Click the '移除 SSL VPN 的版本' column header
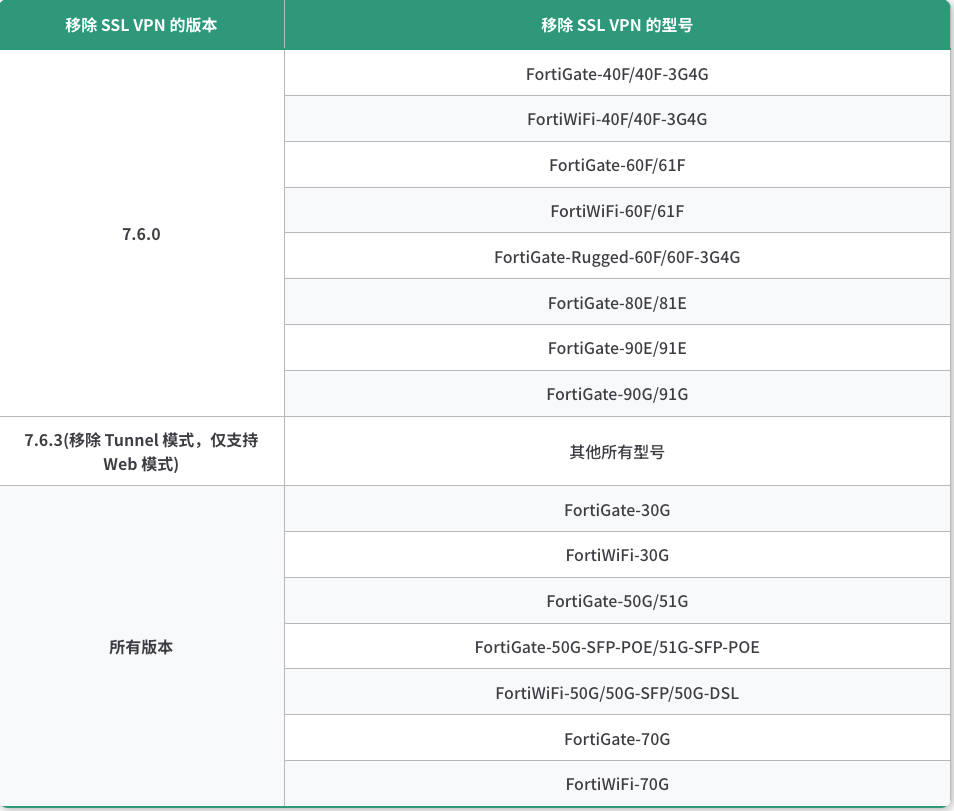954x811 pixels. 141,25
